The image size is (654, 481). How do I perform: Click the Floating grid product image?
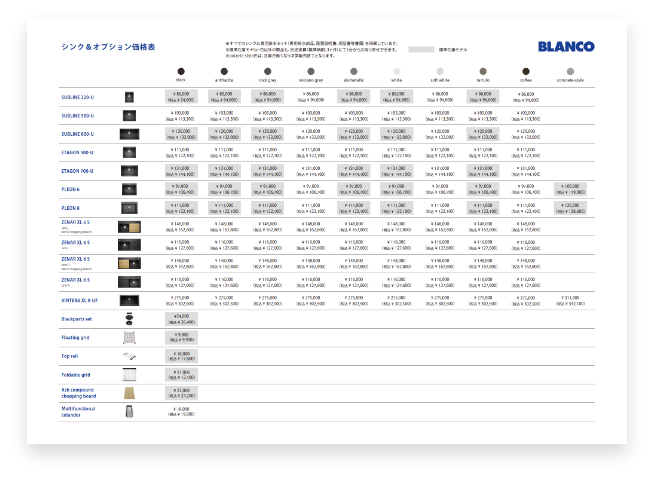click(129, 337)
